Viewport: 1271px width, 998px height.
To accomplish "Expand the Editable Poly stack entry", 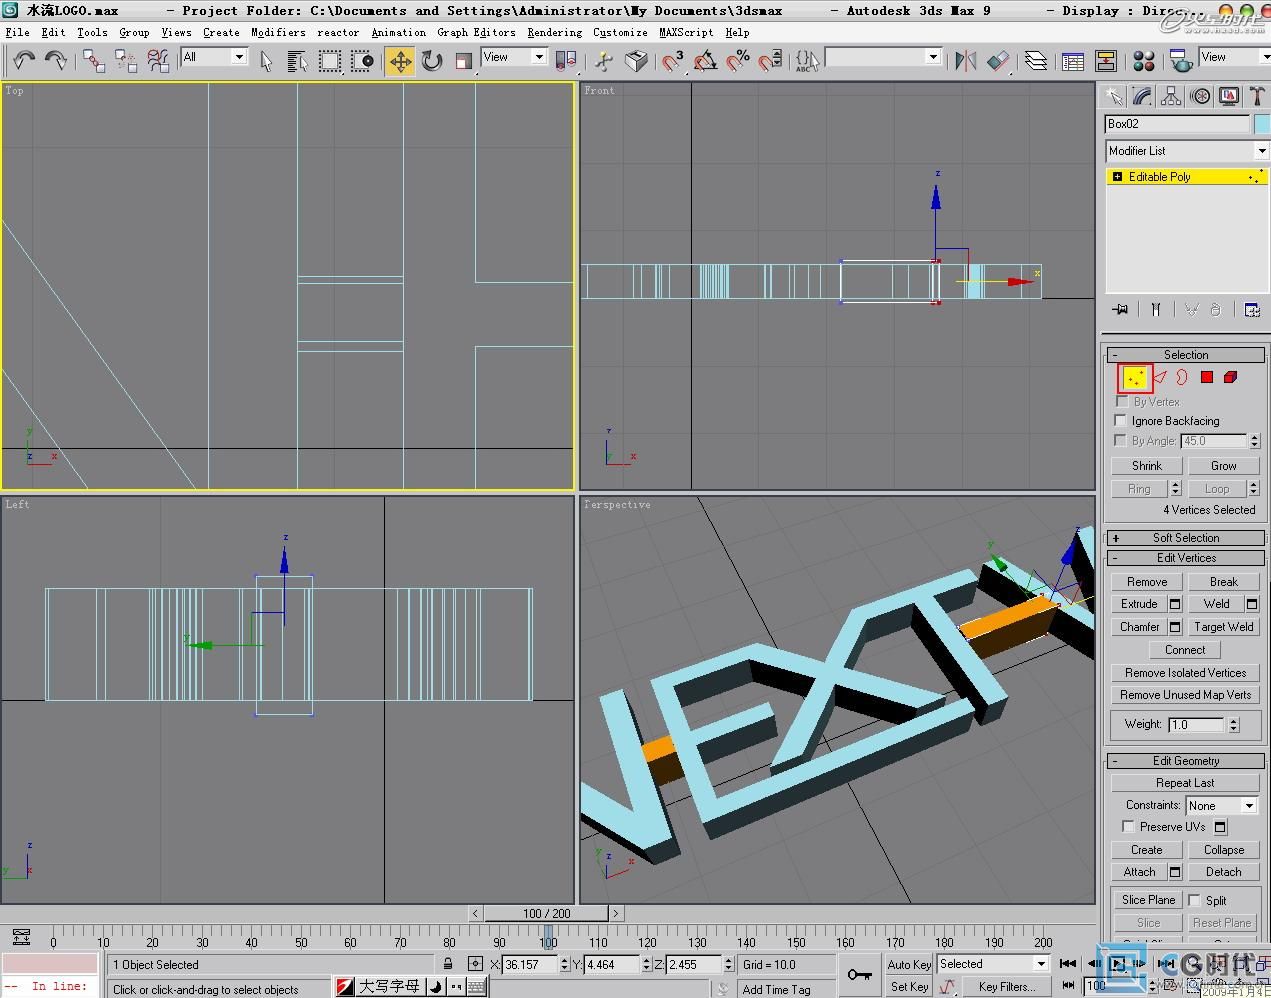I will tap(1117, 177).
